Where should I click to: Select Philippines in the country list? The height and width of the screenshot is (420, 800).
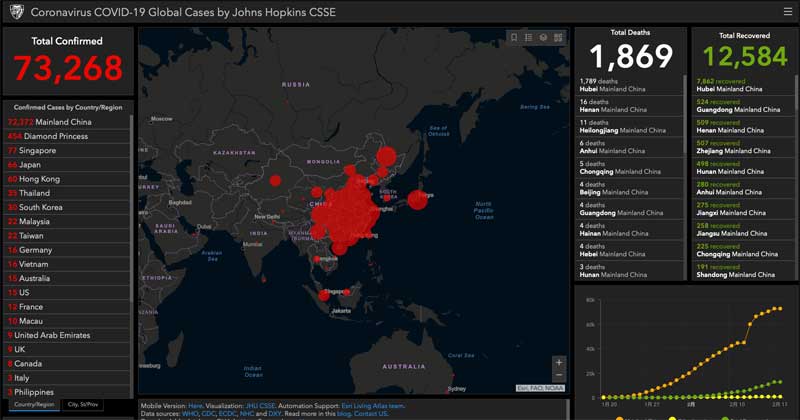click(67, 392)
